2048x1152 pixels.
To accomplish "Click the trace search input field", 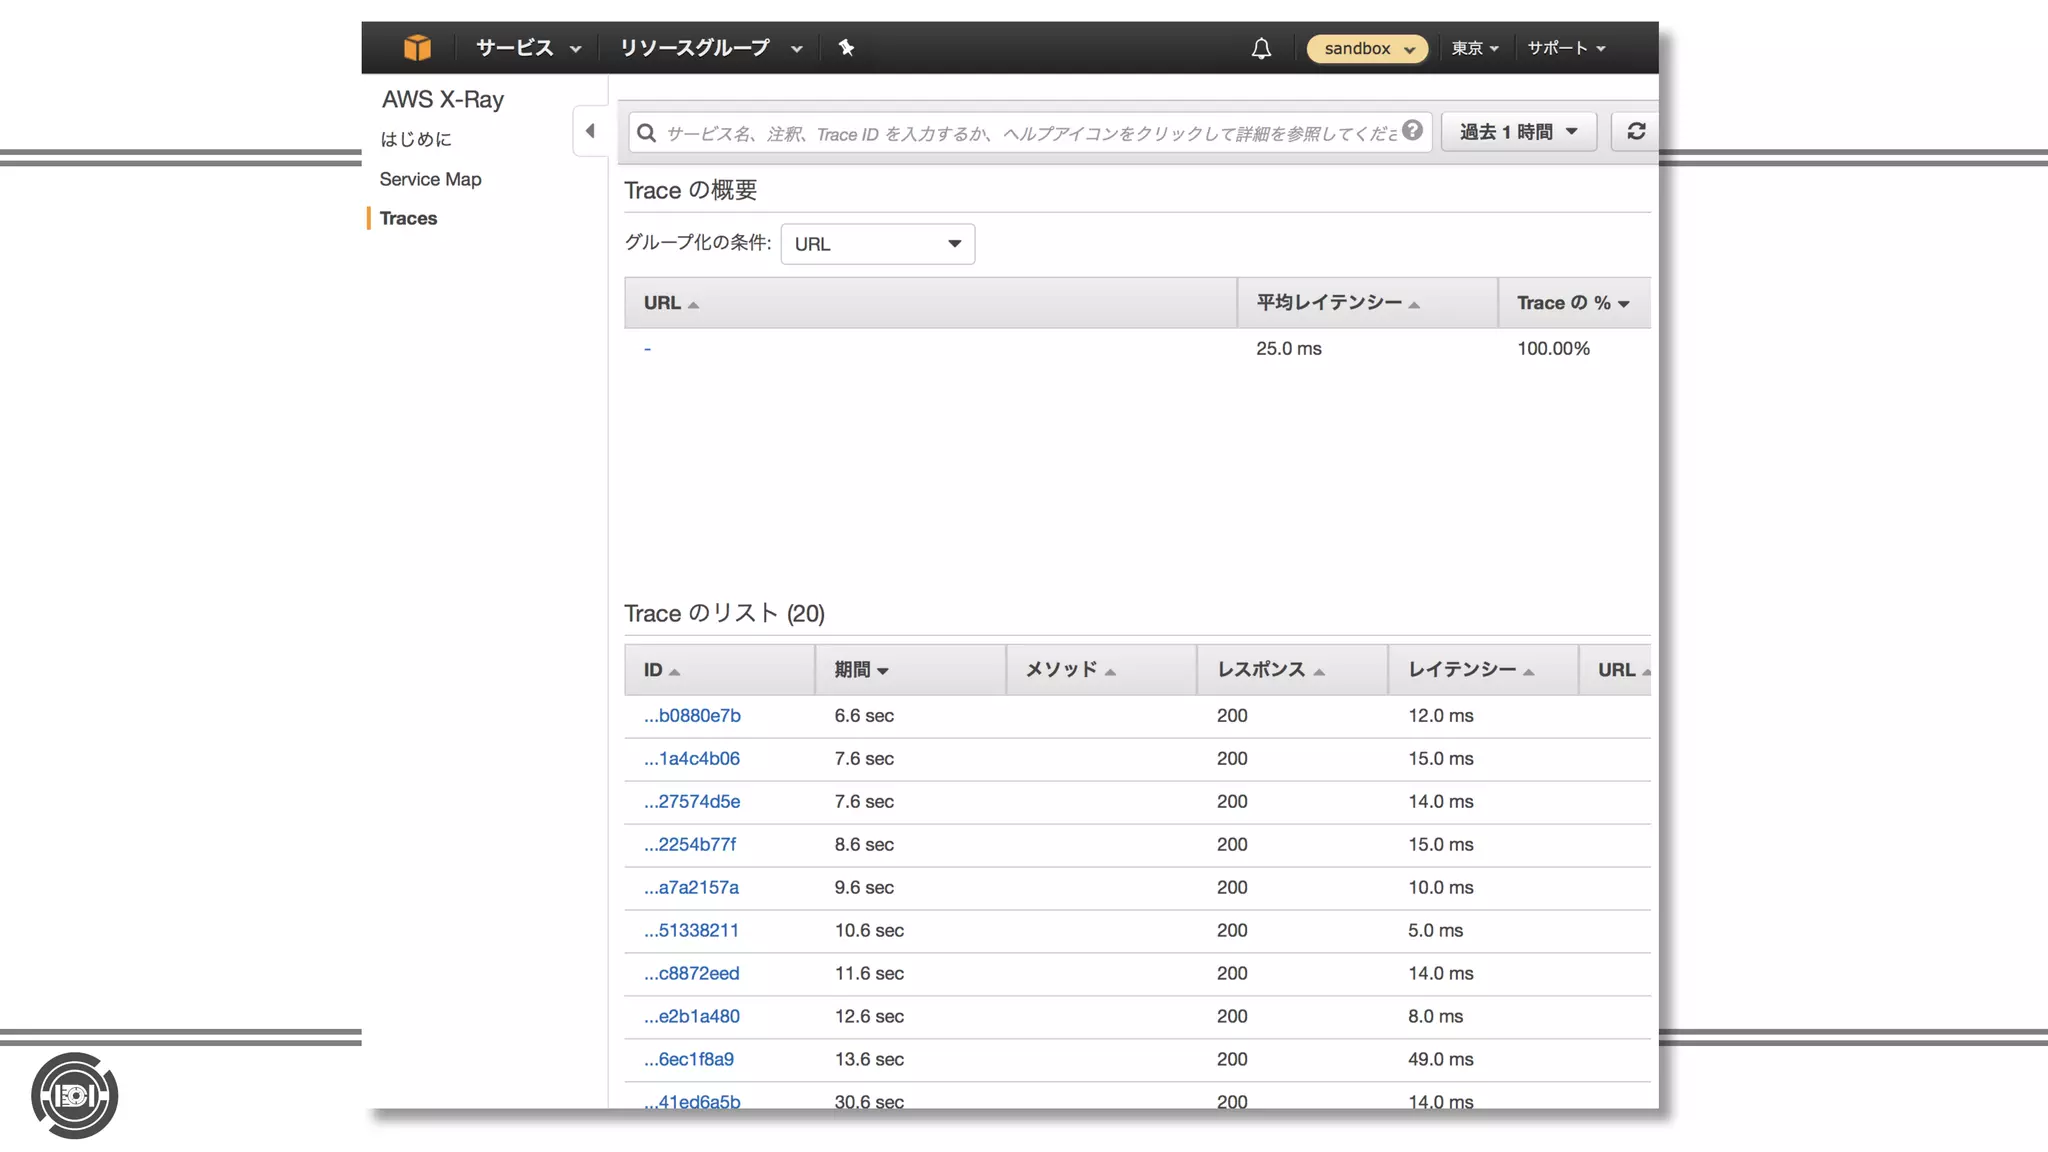I will 1030,133.
